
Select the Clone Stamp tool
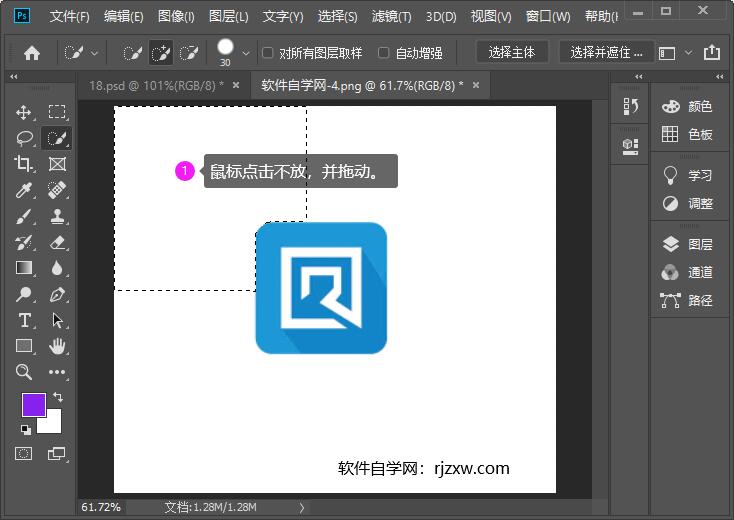pyautogui.click(x=57, y=216)
